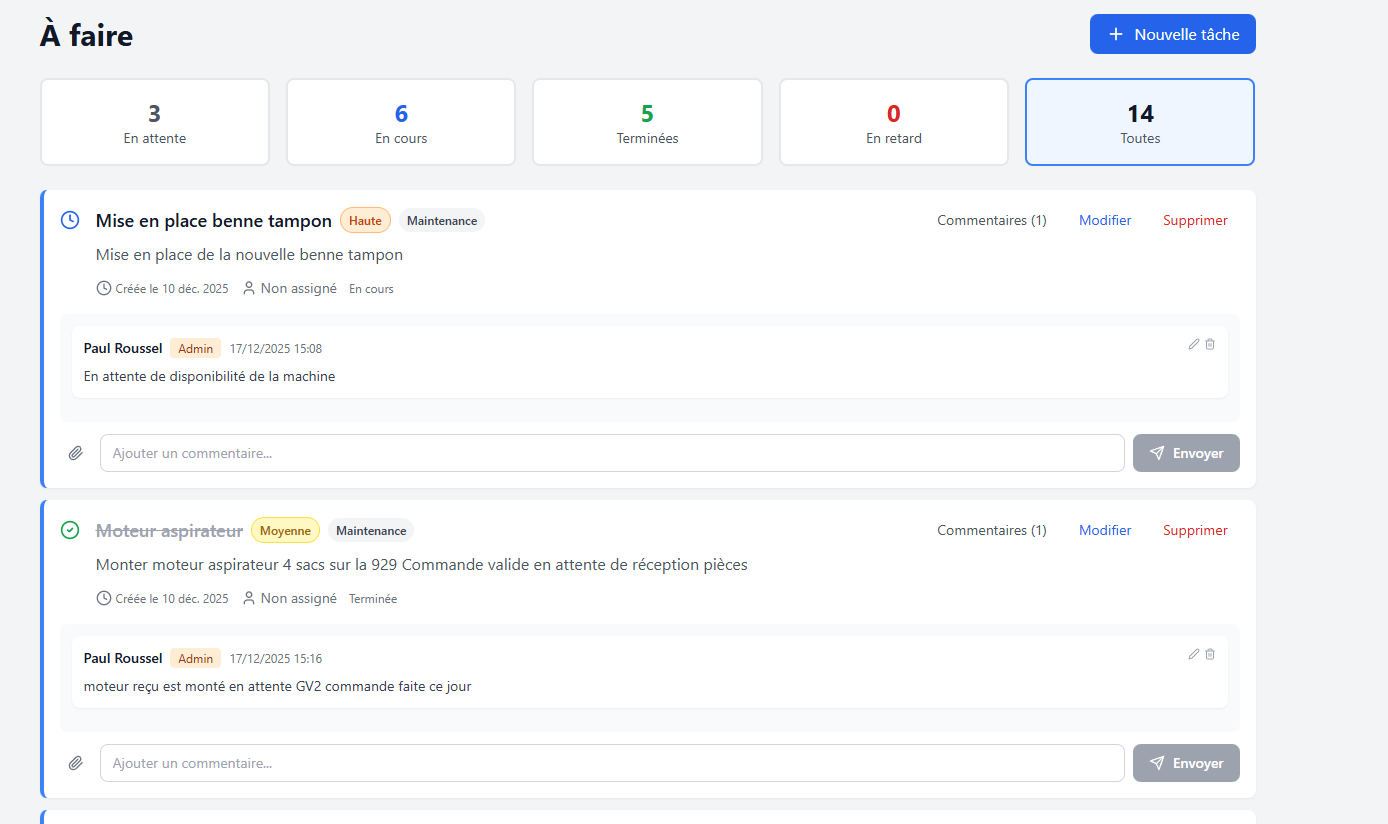Screen dimensions: 1388x824
Task: Delete the machine availability comment via trash icon
Action: 1210,344
